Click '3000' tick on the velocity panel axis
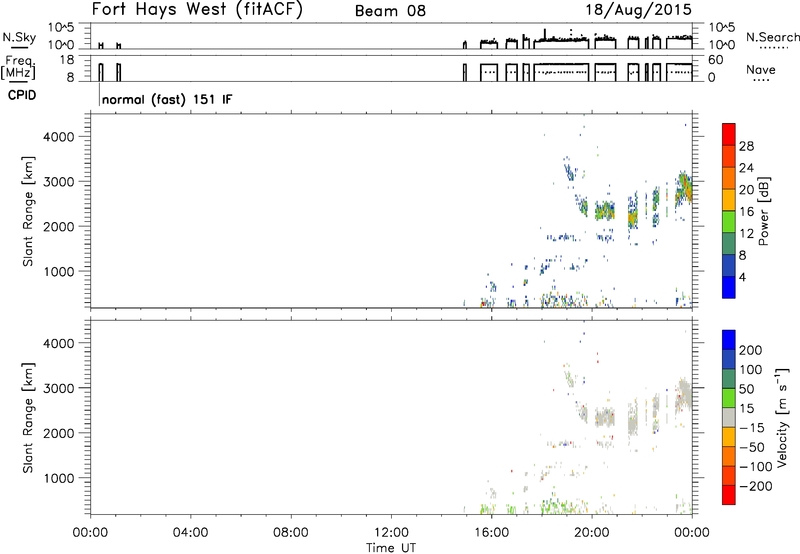The image size is (800, 554). point(59,388)
